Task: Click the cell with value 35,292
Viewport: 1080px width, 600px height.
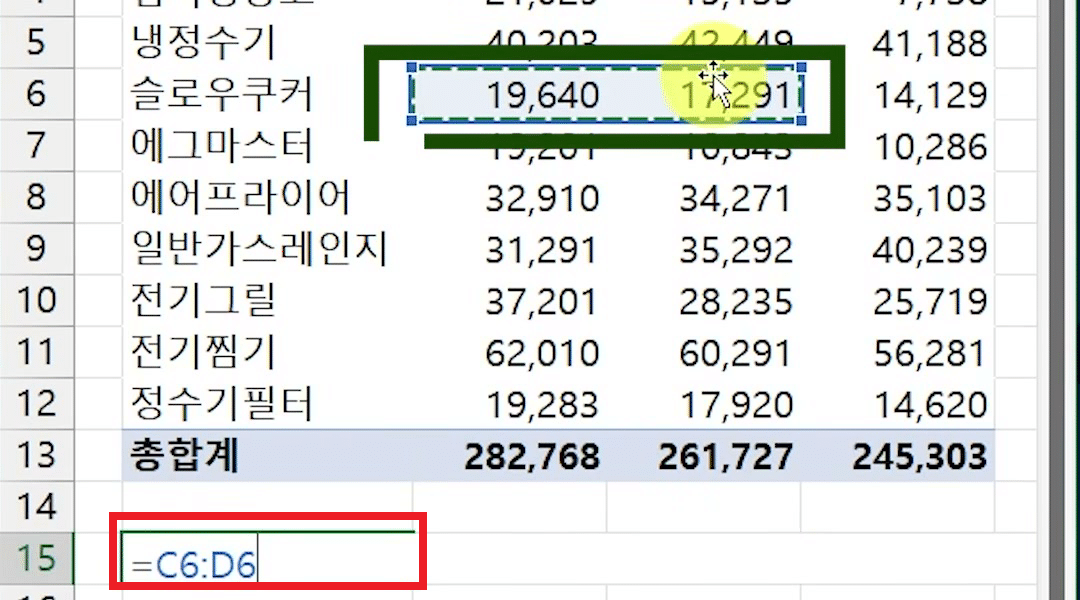Action: [704, 249]
